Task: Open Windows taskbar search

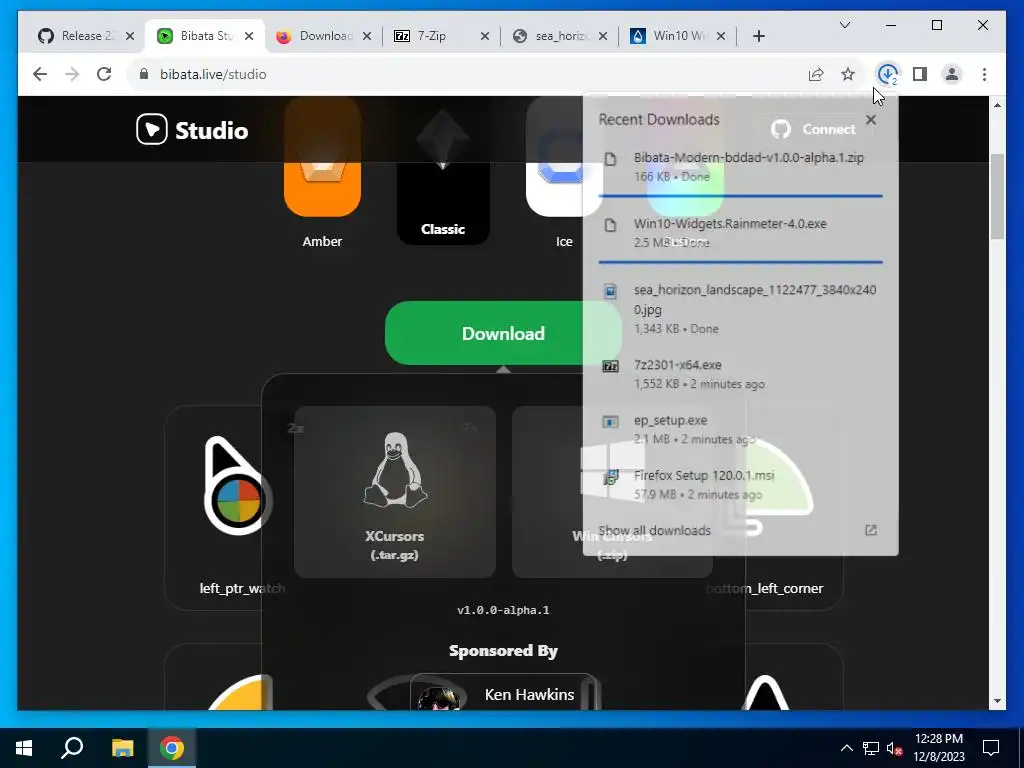Action: [72, 748]
